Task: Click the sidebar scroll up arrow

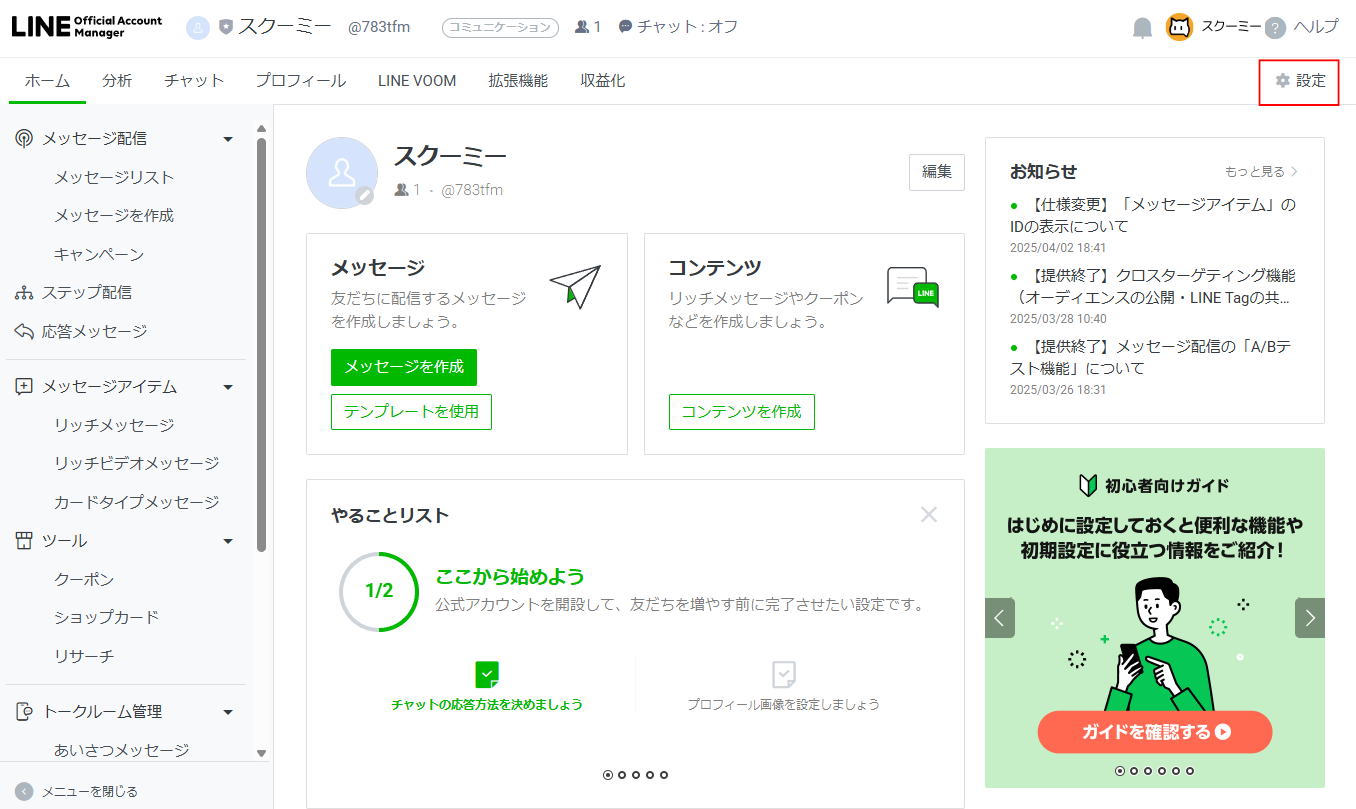Action: click(x=261, y=129)
